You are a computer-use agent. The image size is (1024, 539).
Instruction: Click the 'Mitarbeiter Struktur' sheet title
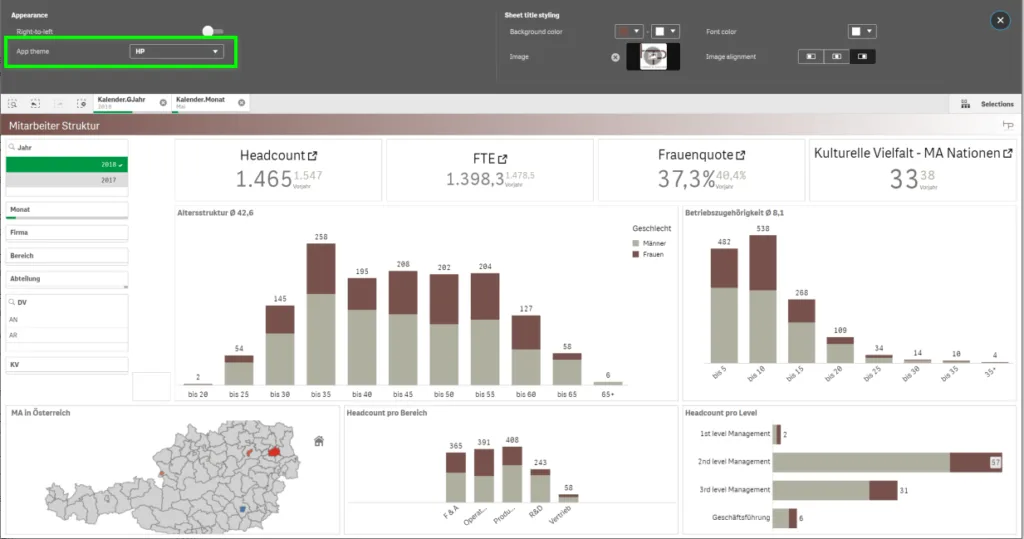click(54, 125)
